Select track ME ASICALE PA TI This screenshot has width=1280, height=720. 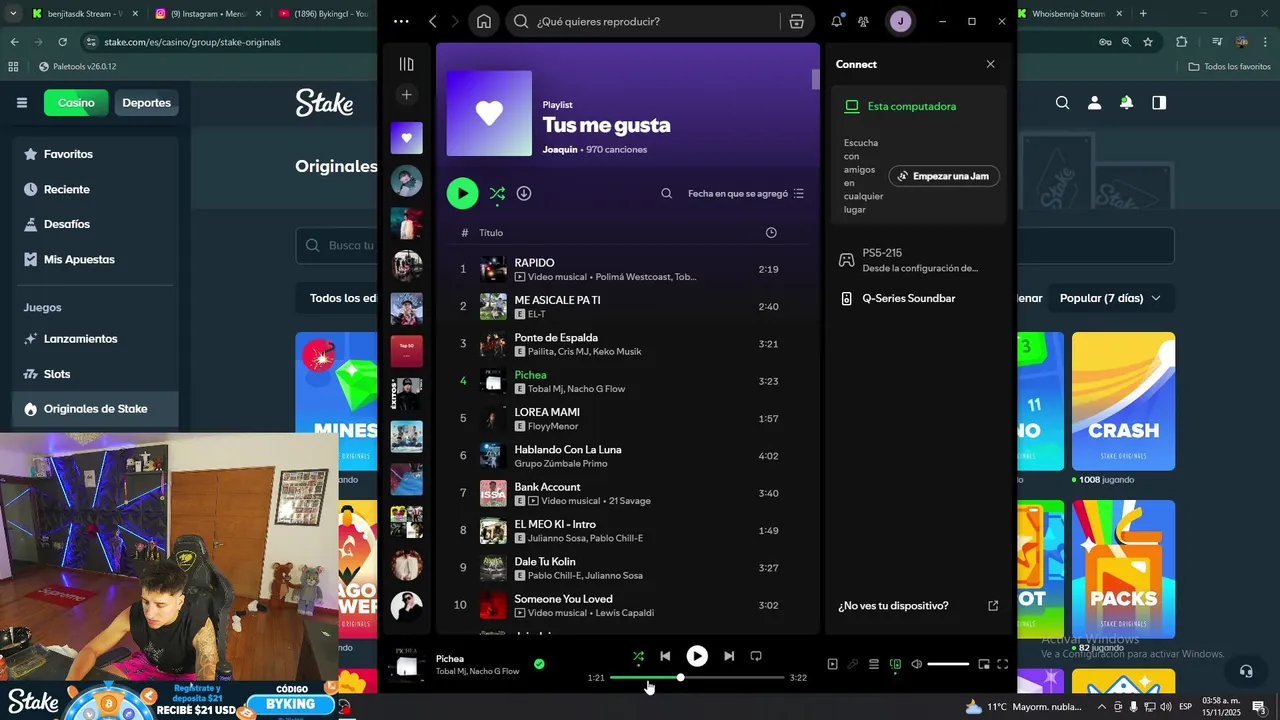[x=627, y=306]
